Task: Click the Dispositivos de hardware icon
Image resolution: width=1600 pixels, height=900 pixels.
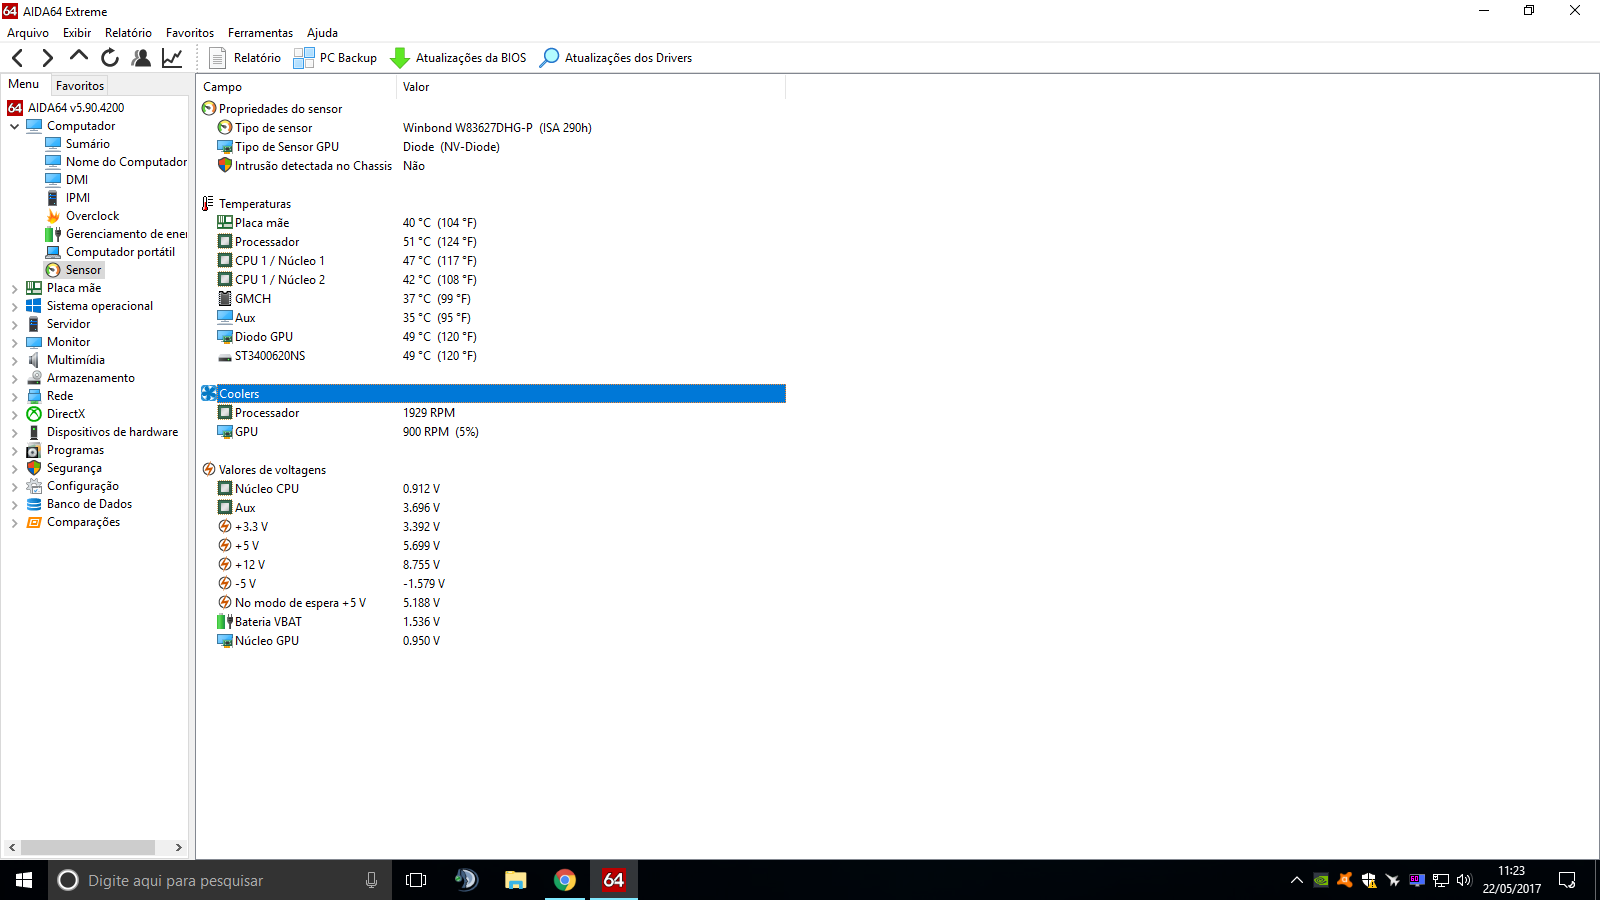Action: [x=34, y=432]
